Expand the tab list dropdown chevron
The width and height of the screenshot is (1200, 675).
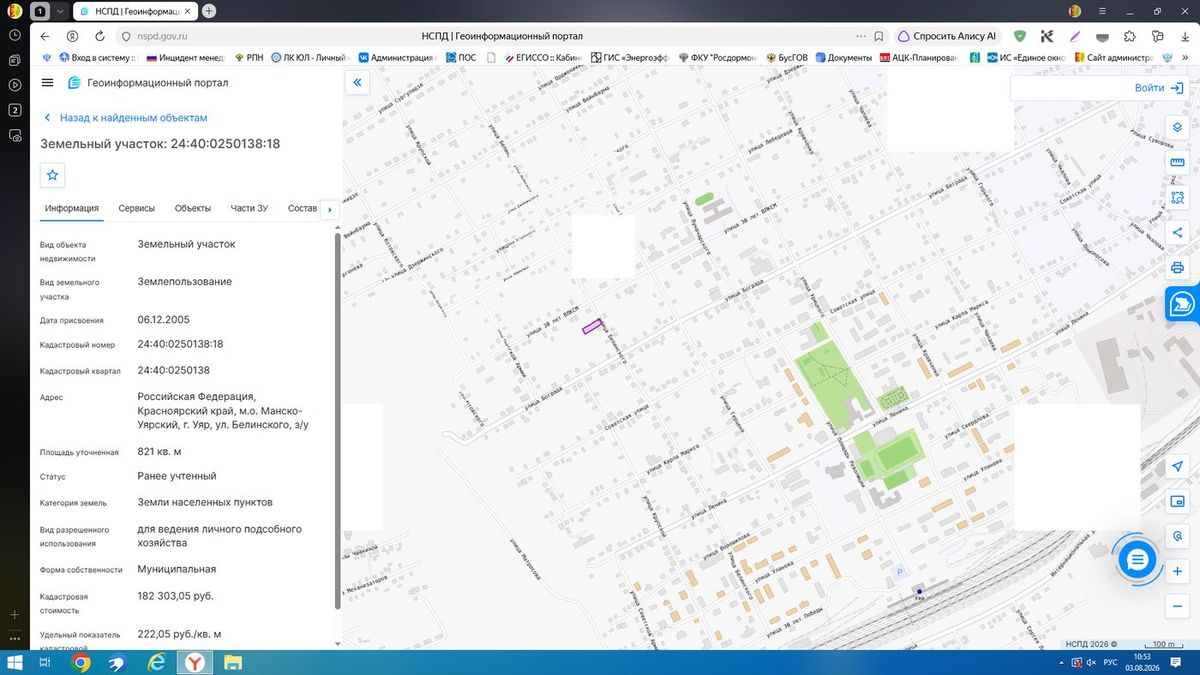tap(59, 11)
